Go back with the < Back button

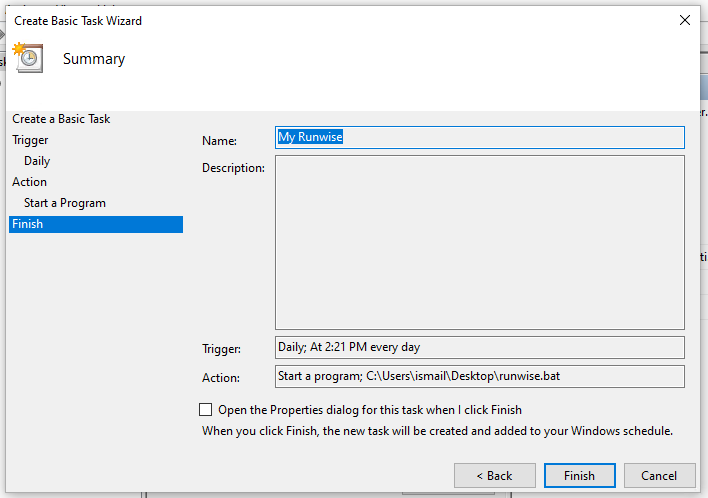494,475
